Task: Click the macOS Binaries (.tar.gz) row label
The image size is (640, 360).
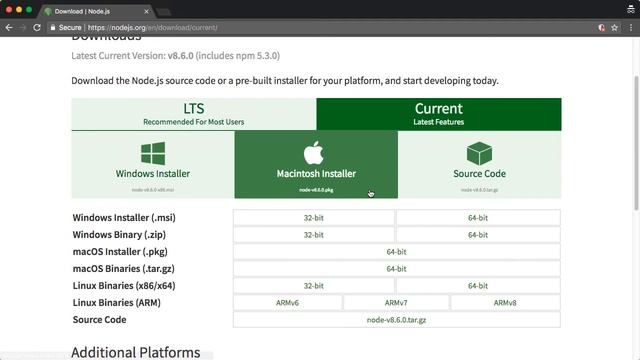Action: pos(124,269)
